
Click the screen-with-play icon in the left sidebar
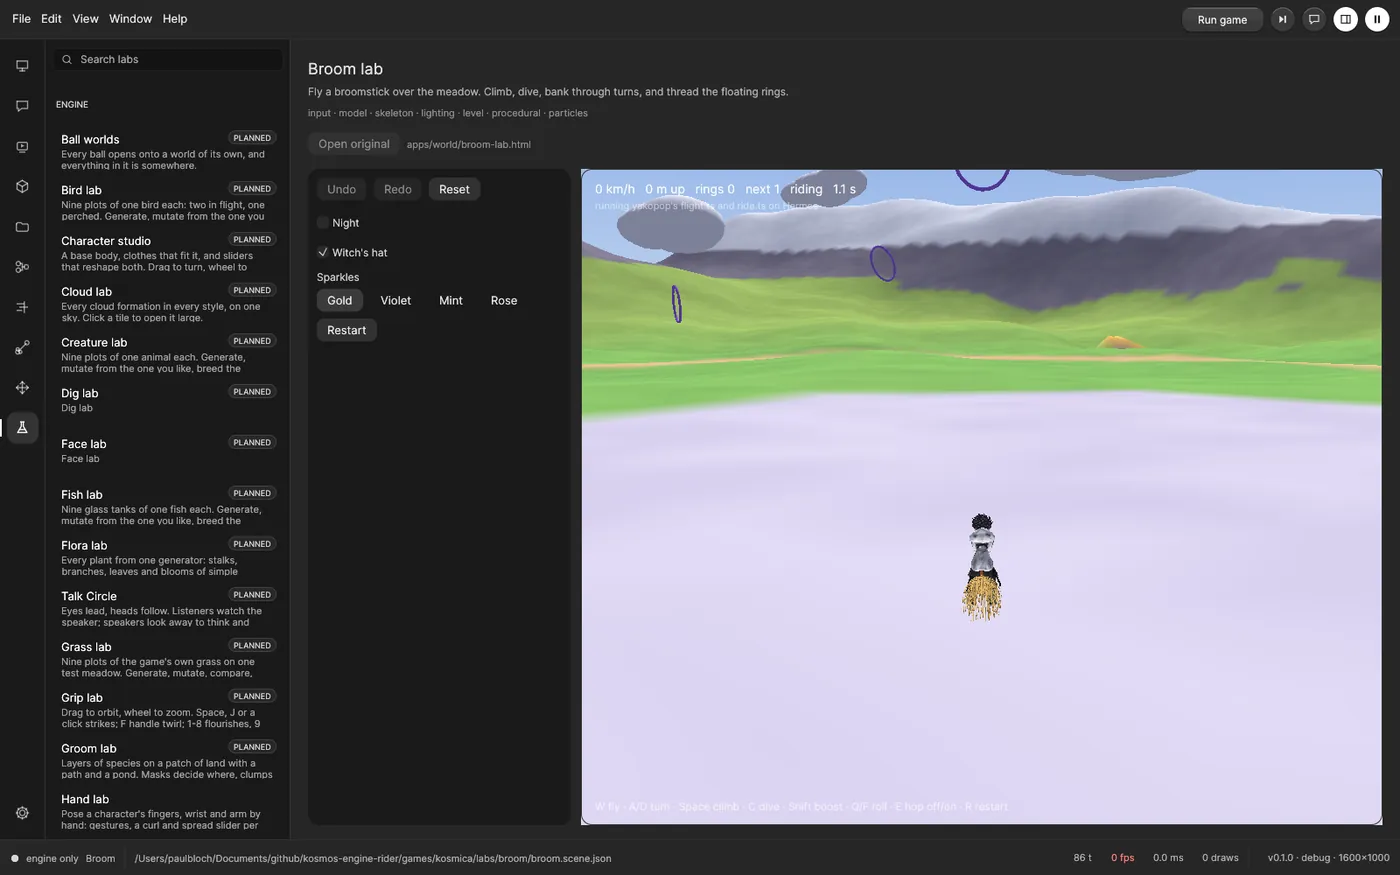pos(22,147)
